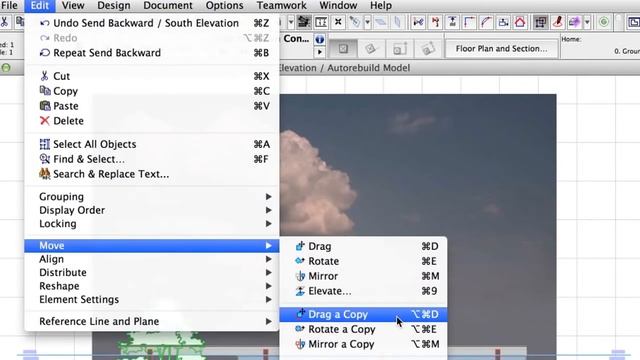Image resolution: width=640 pixels, height=360 pixels.
Task: Click the purple arrow 3D toolbar icon
Action: [575, 22]
